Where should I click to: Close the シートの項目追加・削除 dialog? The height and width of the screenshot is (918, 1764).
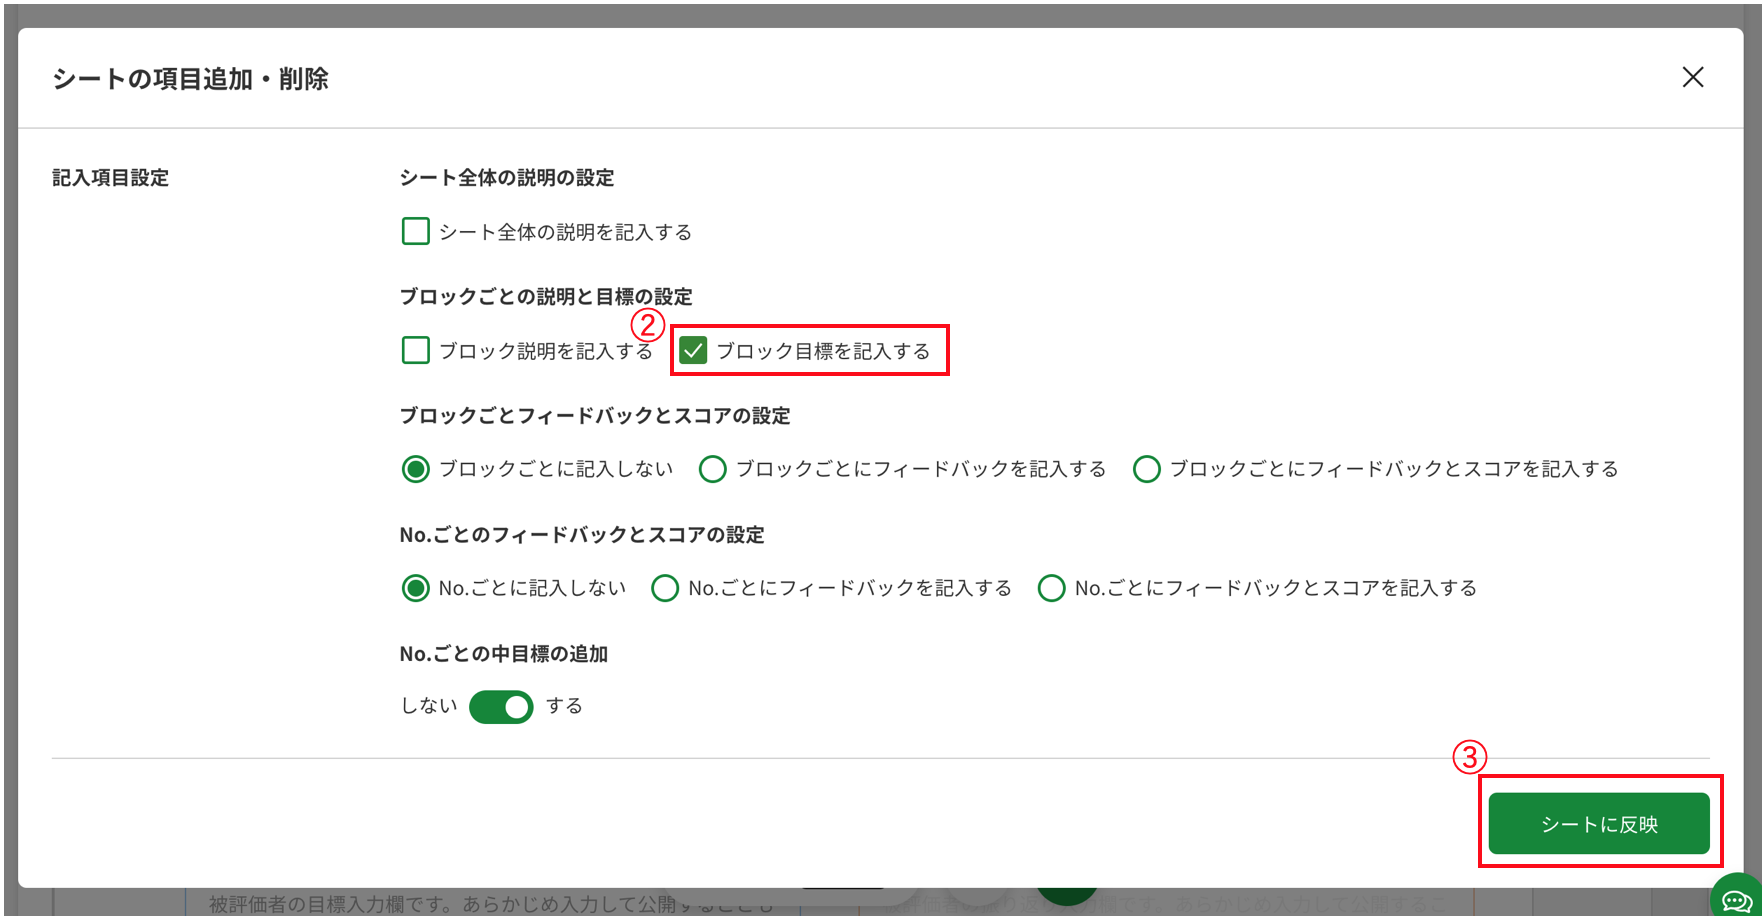[1692, 77]
